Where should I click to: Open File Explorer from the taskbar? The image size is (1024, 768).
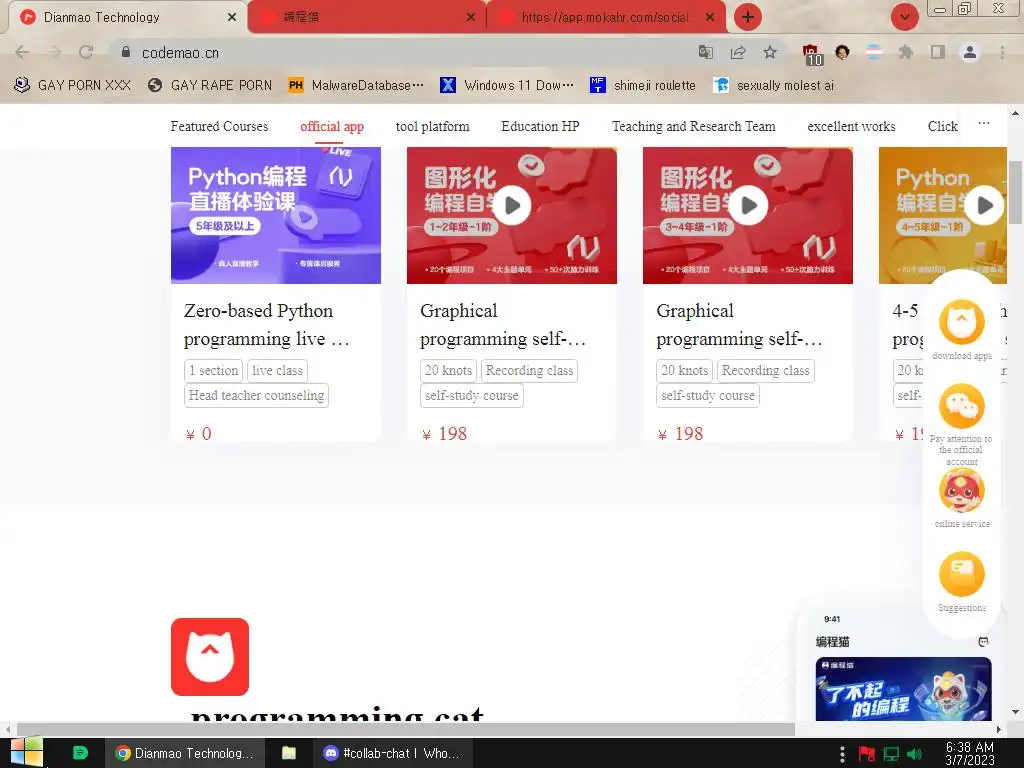289,753
